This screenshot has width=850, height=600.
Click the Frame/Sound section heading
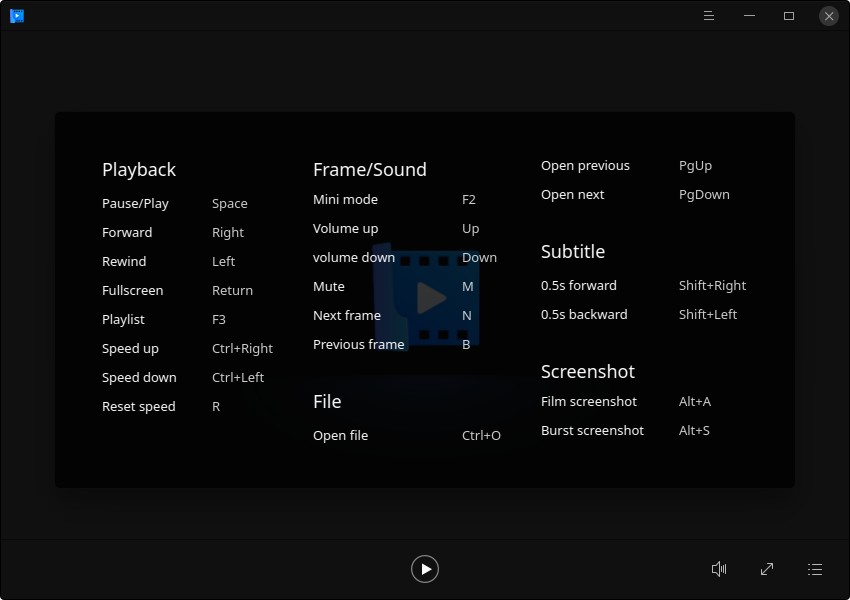click(369, 170)
